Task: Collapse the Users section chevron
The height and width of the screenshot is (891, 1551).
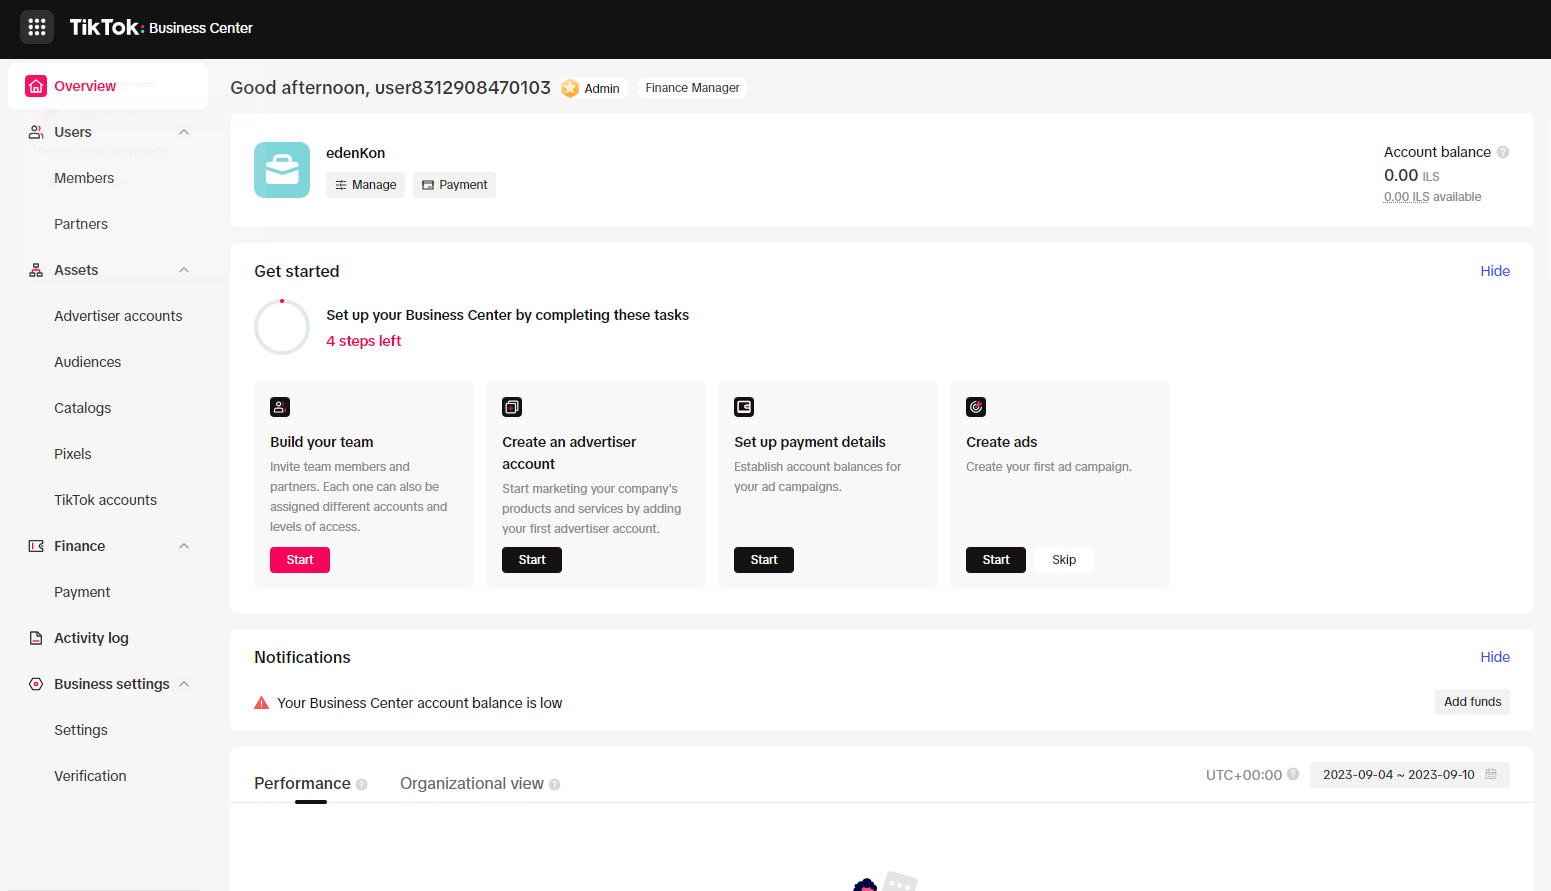Action: 184,132
